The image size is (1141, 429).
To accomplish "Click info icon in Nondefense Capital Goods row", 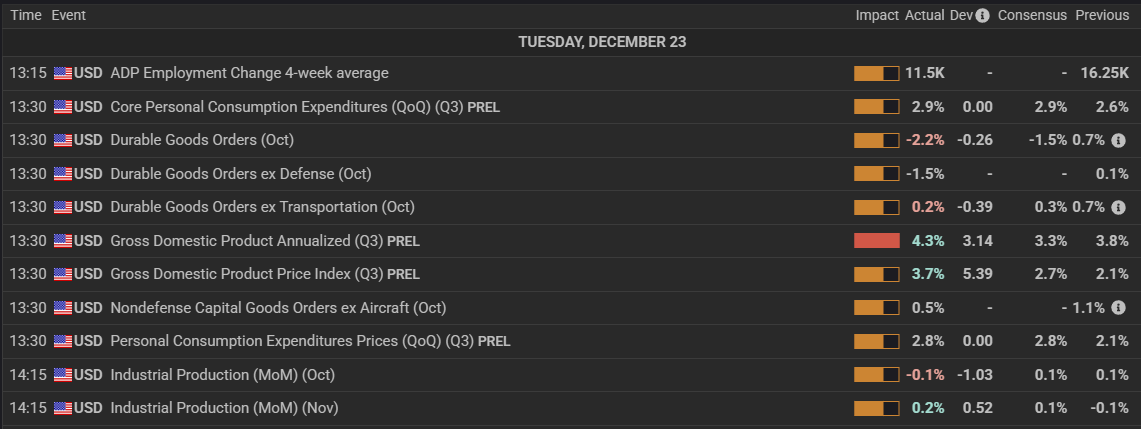I will [1119, 308].
